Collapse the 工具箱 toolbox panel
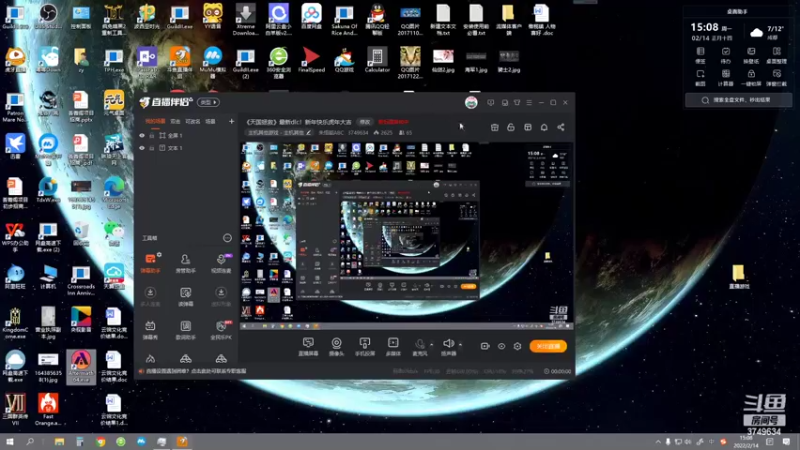This screenshot has height=450, width=800. [x=227, y=238]
